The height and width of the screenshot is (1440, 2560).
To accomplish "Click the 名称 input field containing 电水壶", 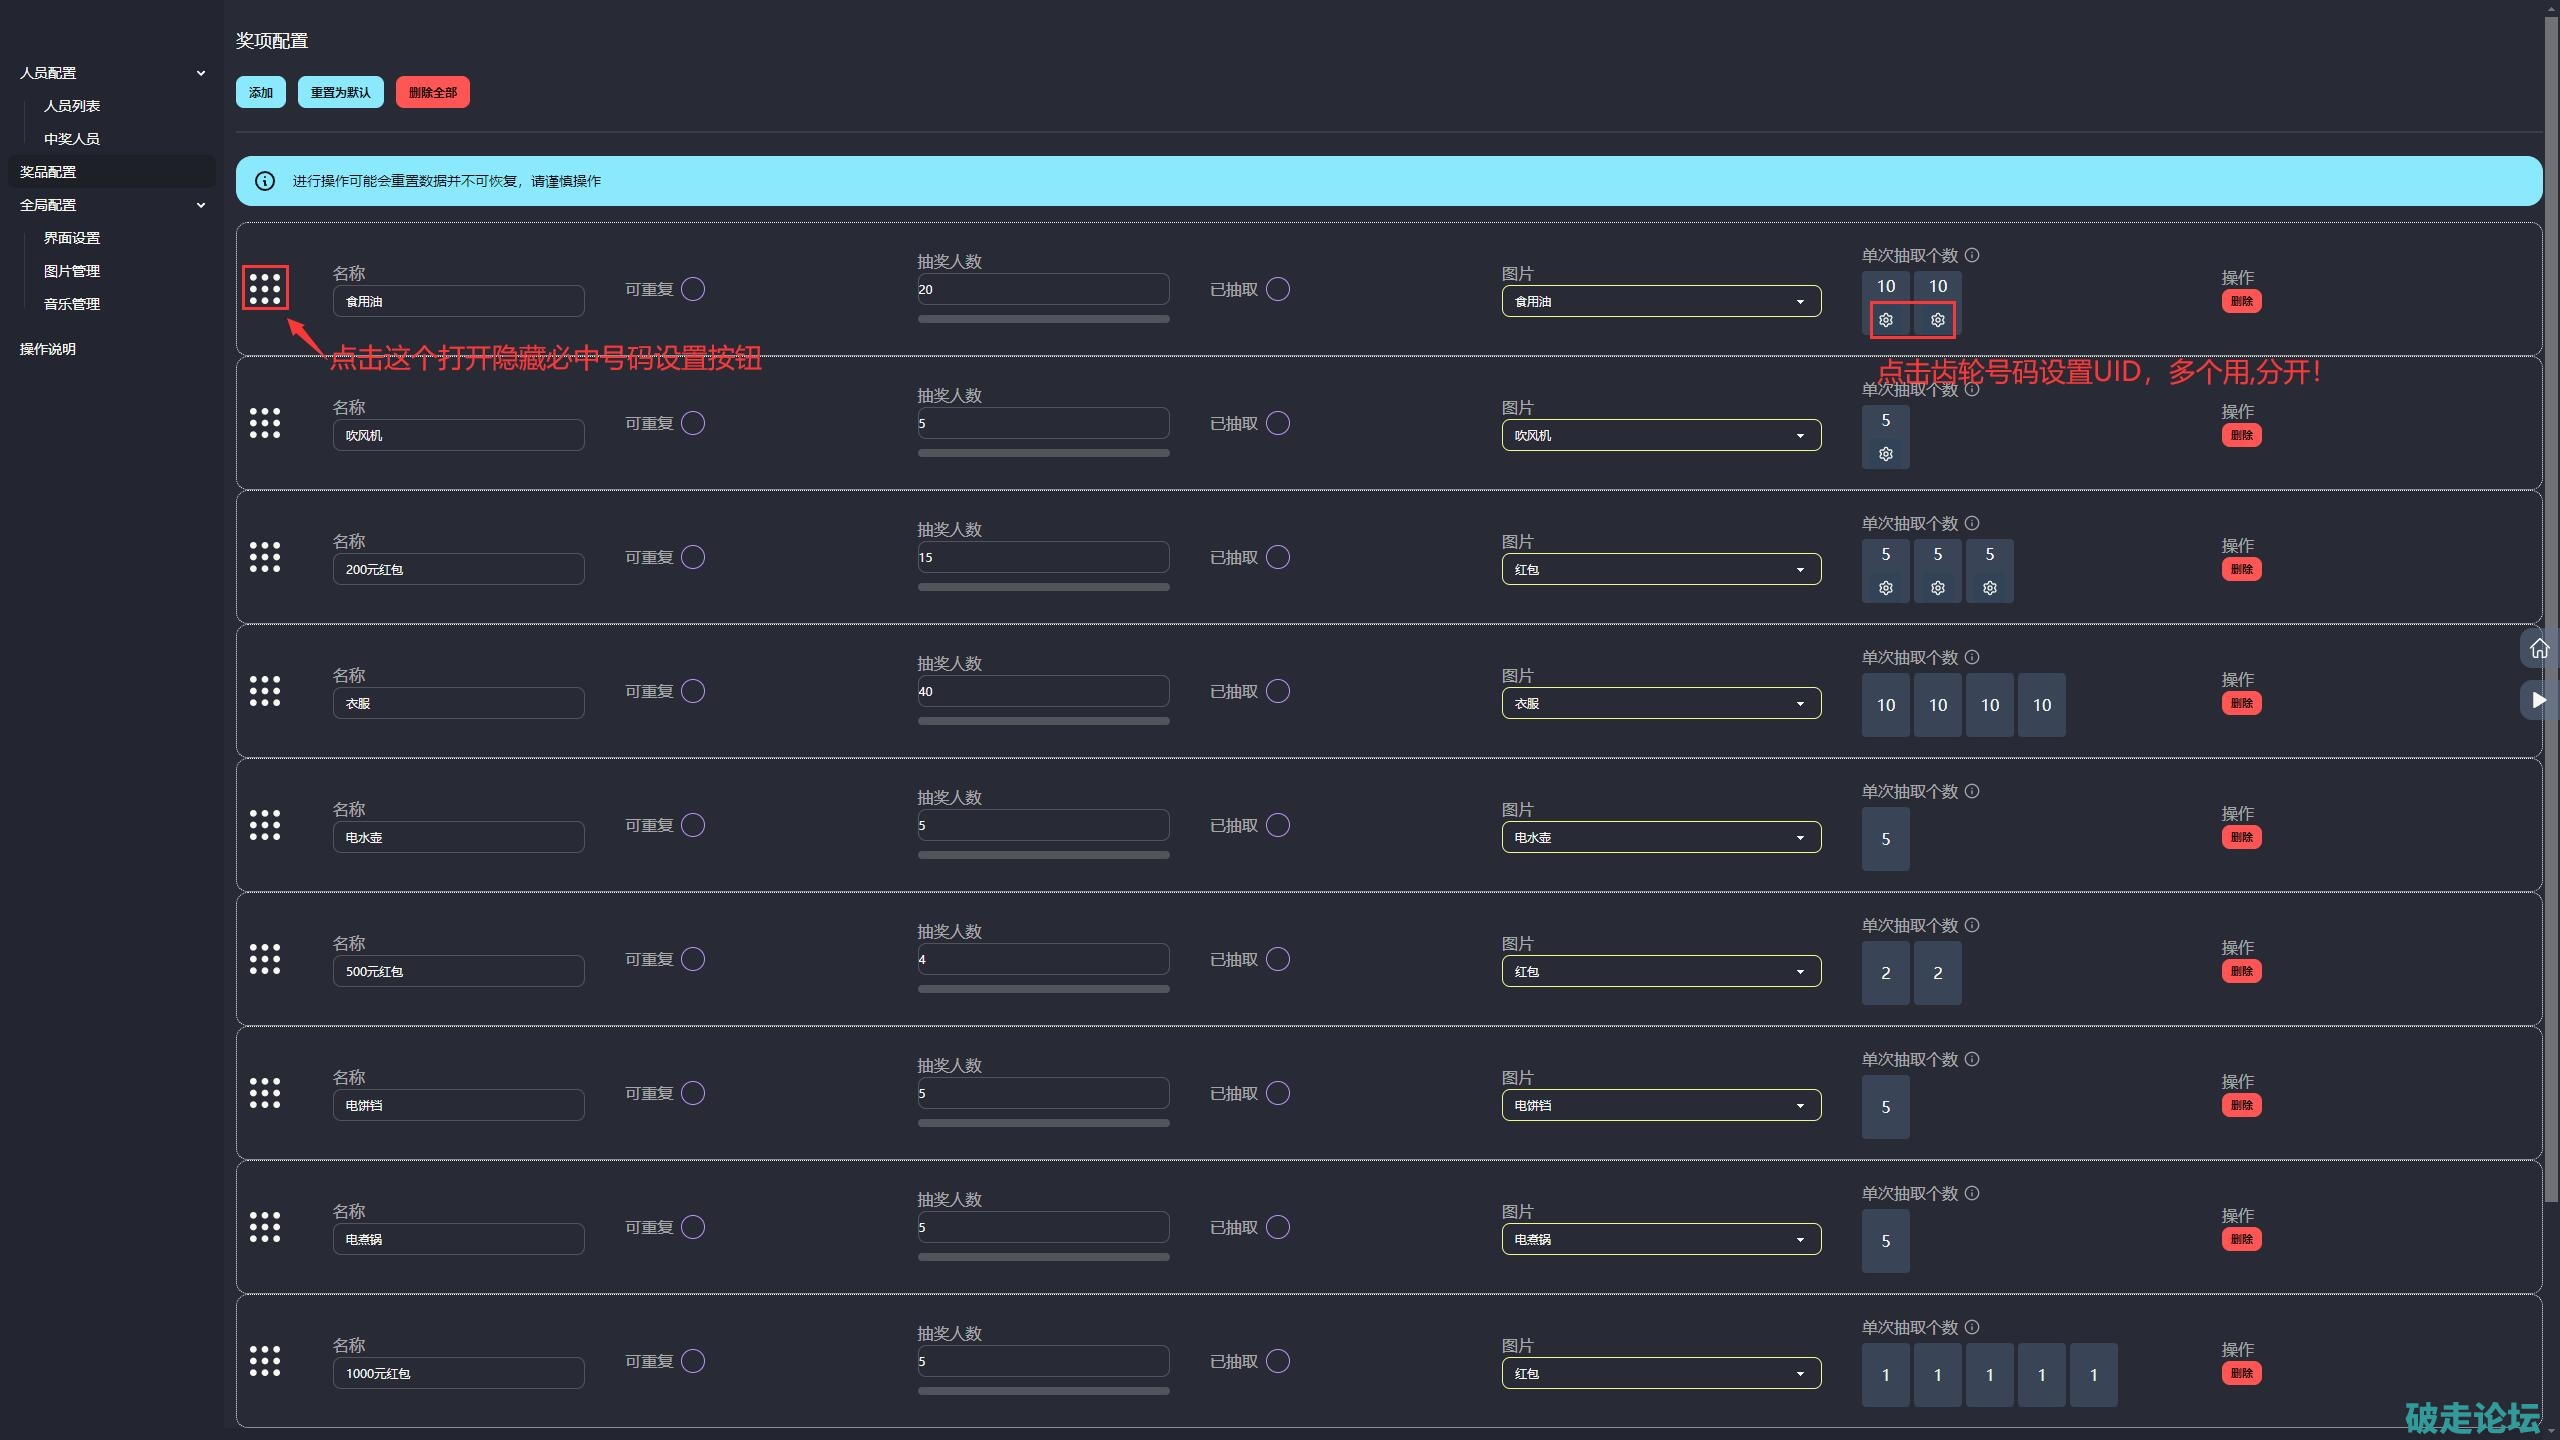I will (x=458, y=837).
